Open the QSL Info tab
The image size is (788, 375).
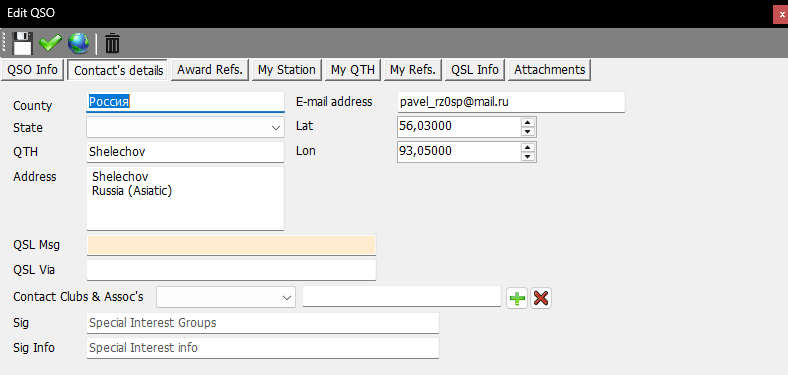click(475, 70)
